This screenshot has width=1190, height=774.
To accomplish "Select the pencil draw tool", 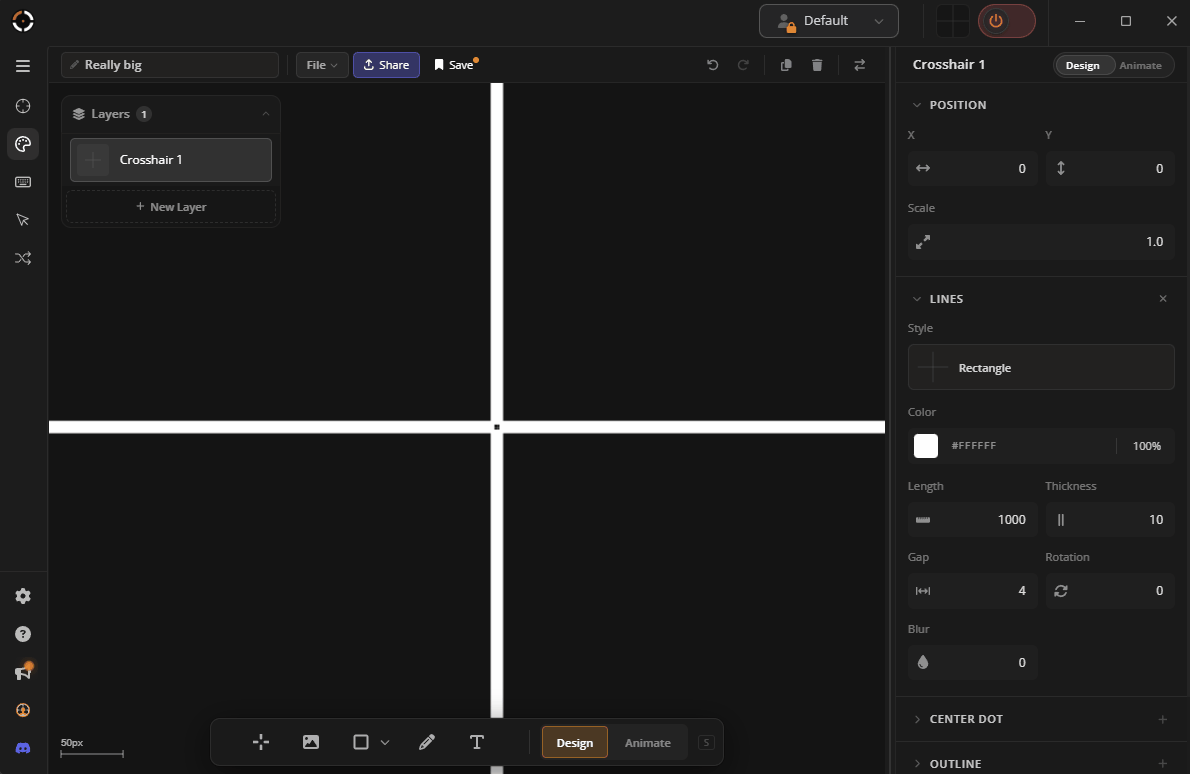I will (x=427, y=742).
